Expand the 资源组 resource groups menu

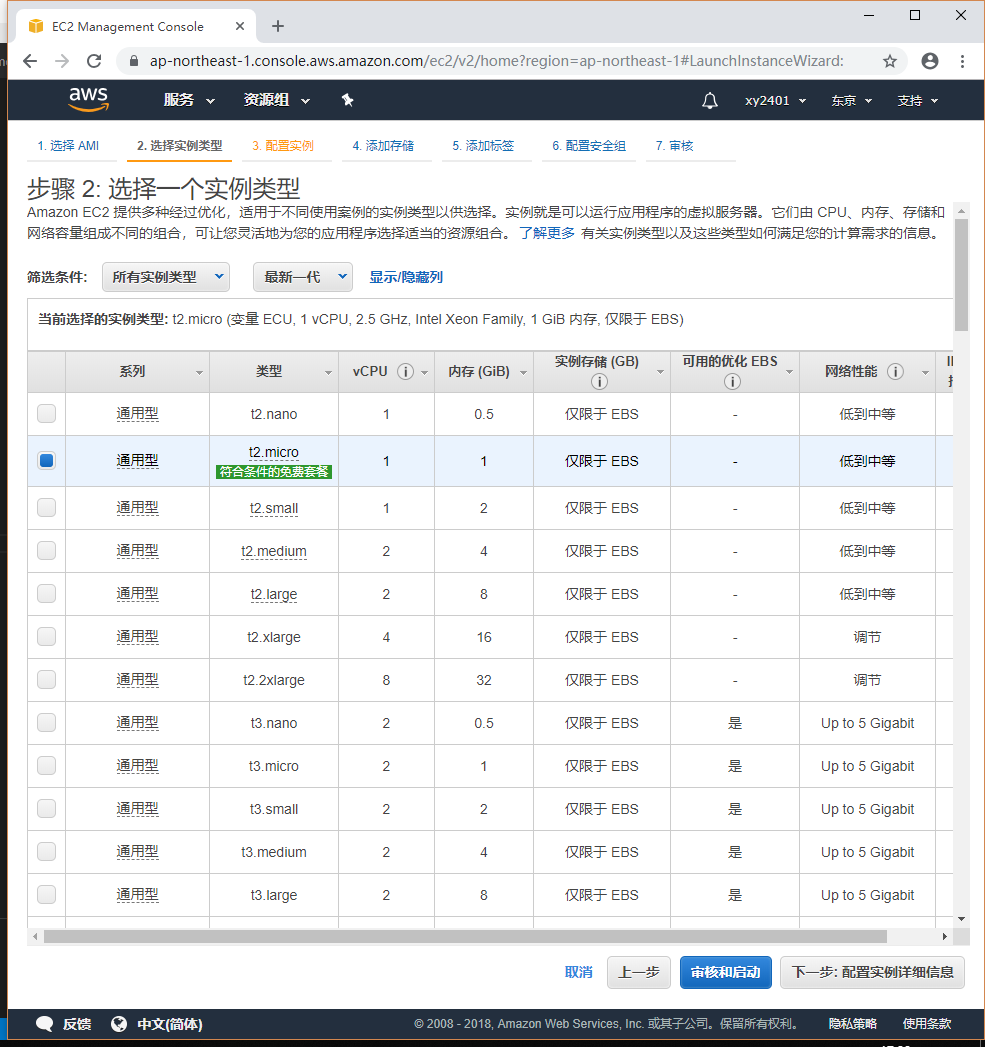276,100
